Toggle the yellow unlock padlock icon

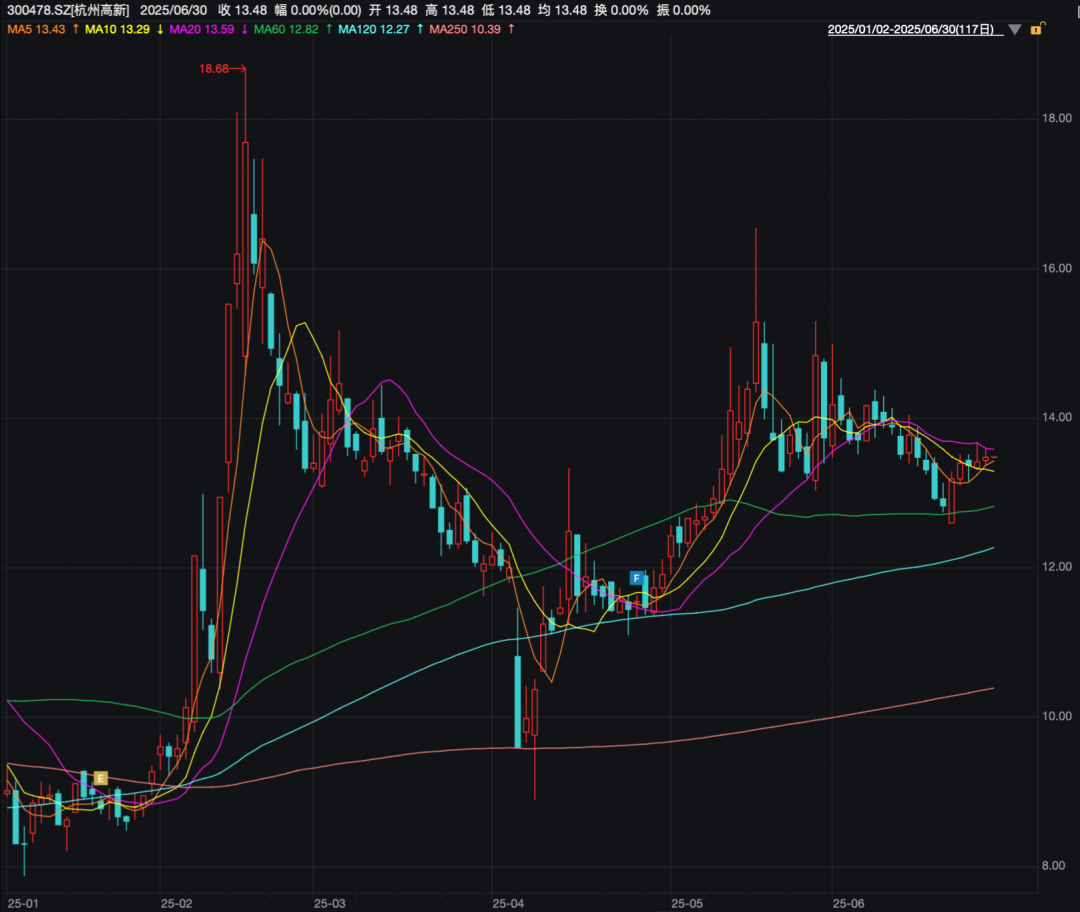[x=1037, y=29]
